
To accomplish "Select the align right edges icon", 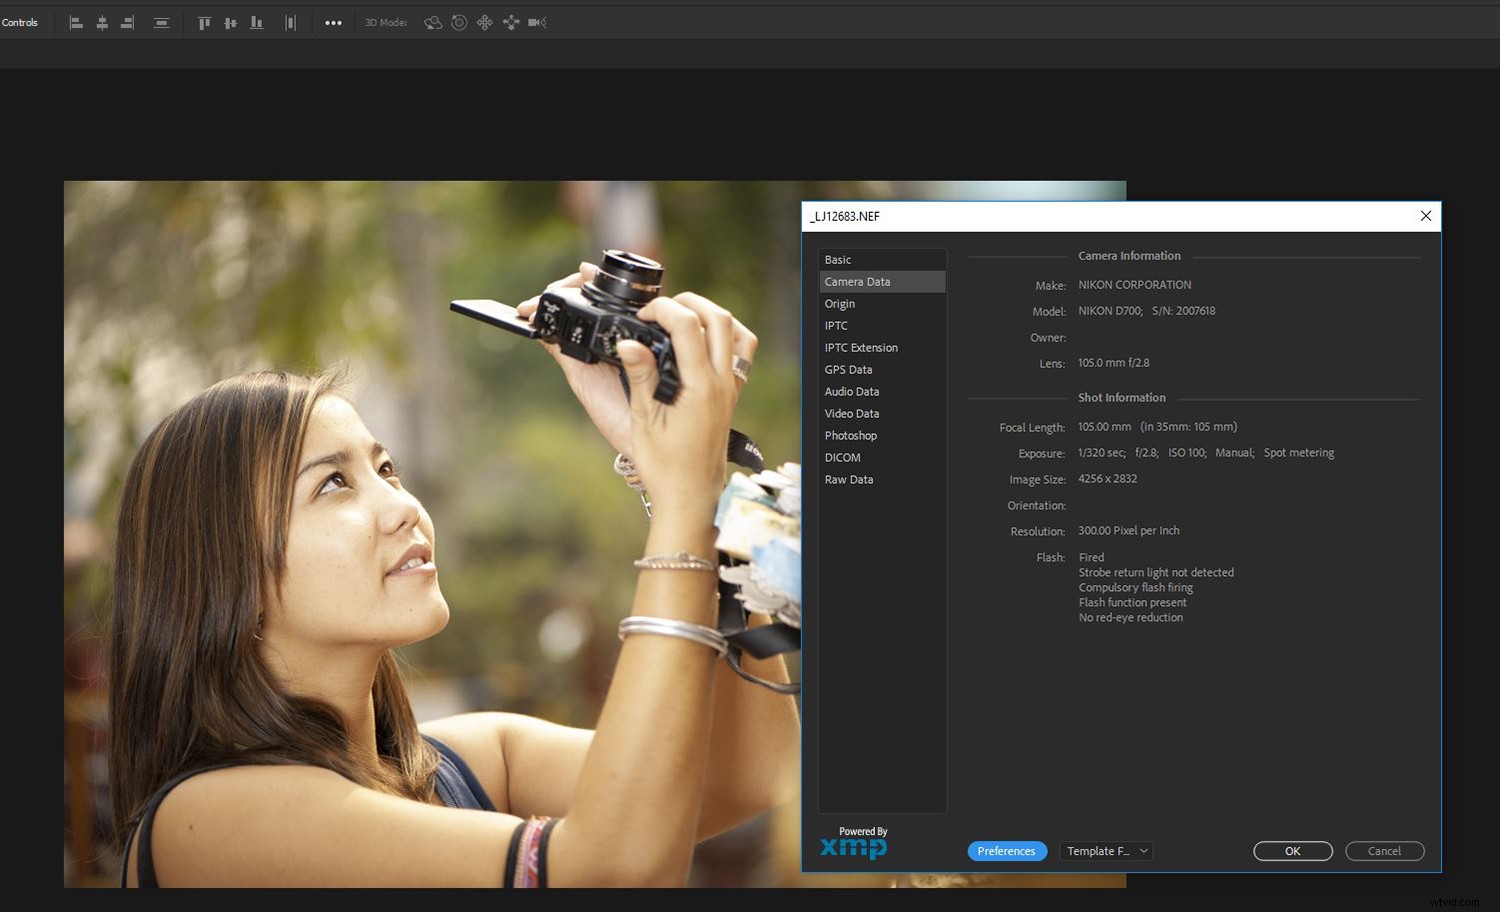I will [x=126, y=22].
